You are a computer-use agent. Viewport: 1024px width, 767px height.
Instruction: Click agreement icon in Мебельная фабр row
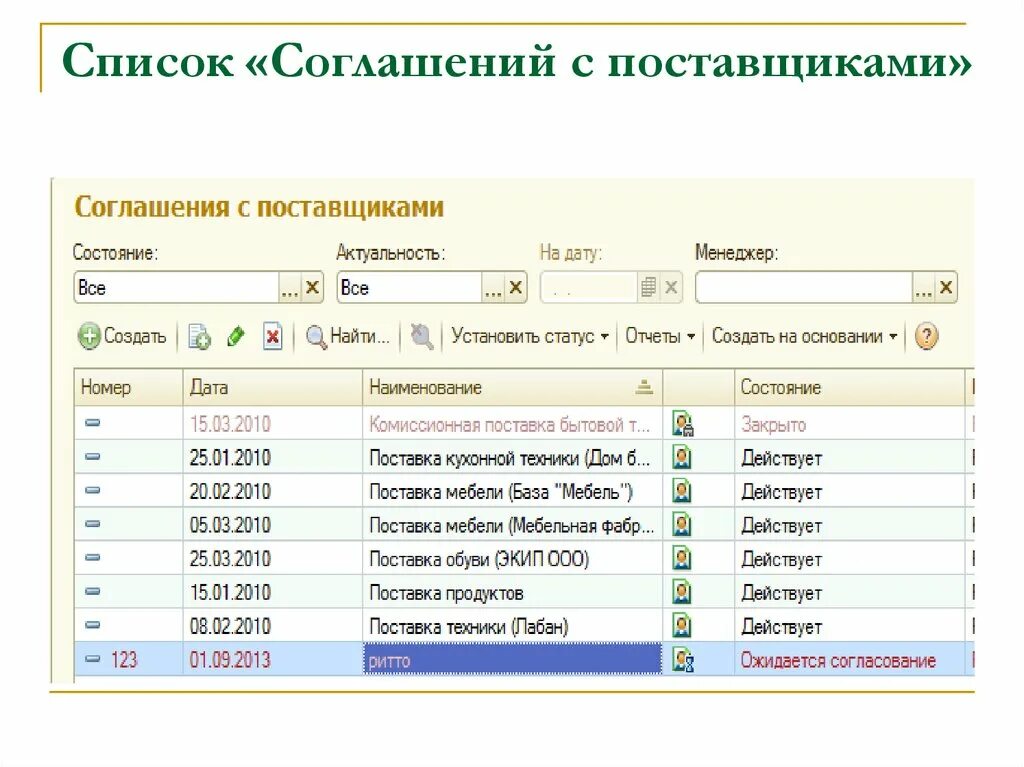pyautogui.click(x=682, y=525)
